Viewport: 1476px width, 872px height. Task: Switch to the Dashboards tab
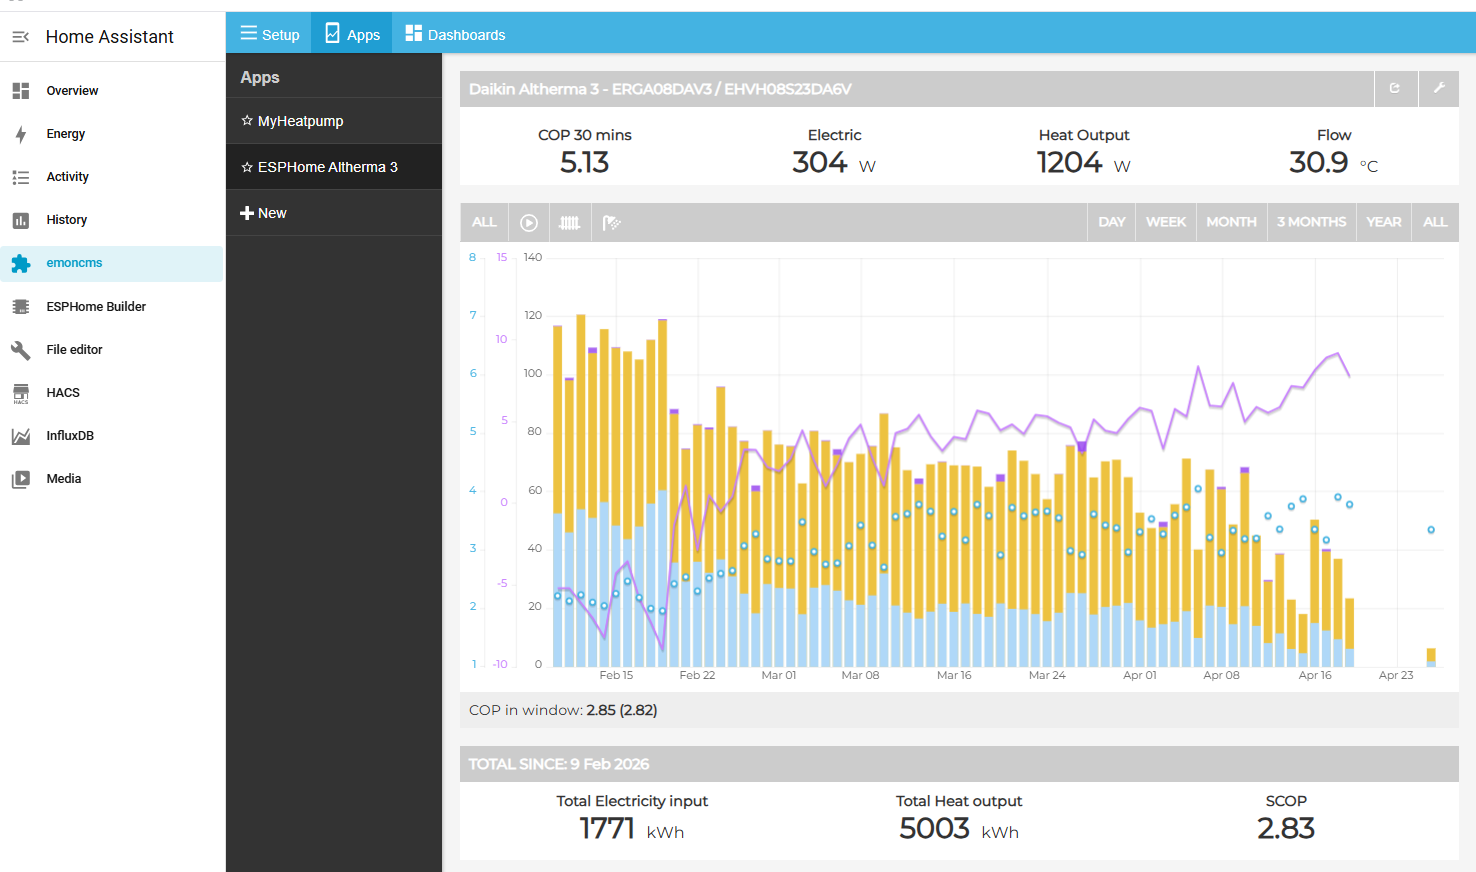[x=455, y=33]
